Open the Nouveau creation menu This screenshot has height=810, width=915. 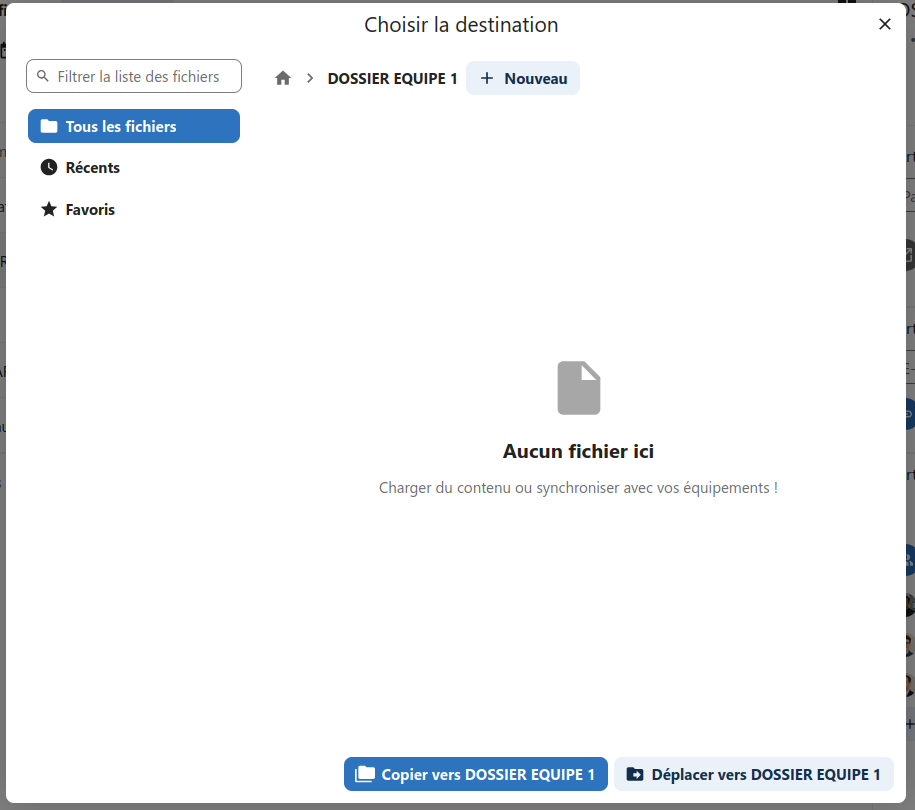coord(523,78)
